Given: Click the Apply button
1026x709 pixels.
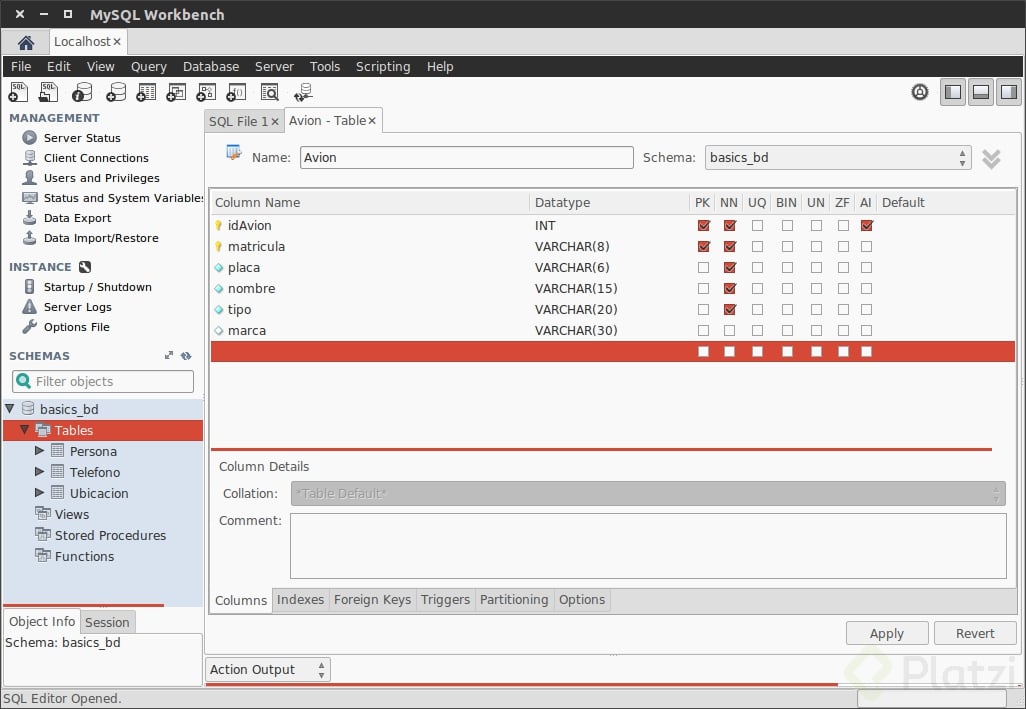Looking at the screenshot, I should point(887,633).
